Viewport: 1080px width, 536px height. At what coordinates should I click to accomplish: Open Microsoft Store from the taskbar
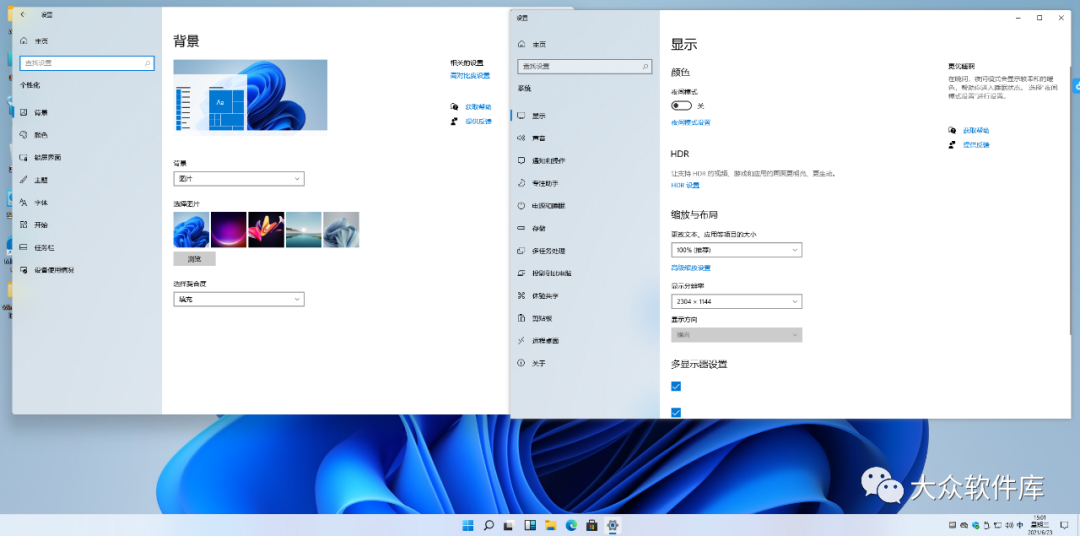pos(592,526)
